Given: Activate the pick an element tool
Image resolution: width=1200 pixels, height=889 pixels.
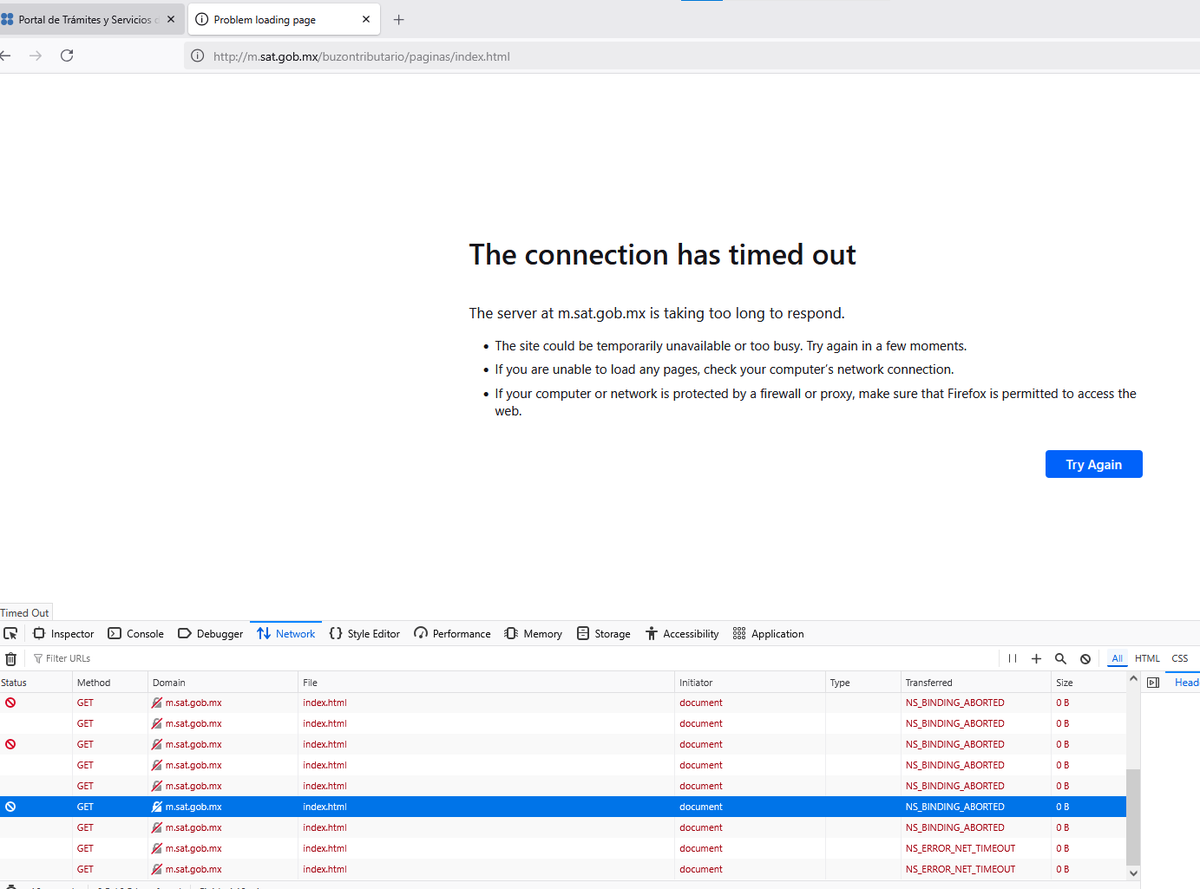Looking at the screenshot, I should pos(11,633).
